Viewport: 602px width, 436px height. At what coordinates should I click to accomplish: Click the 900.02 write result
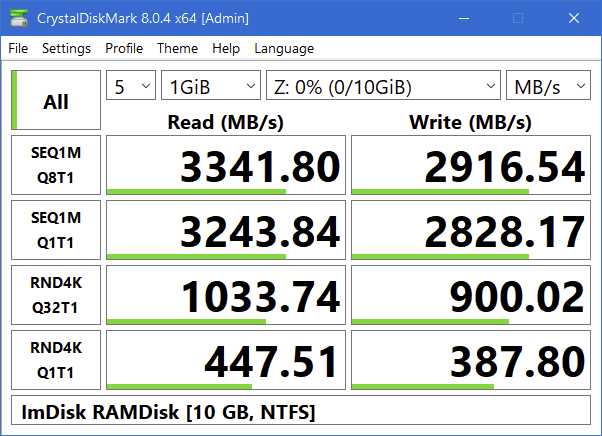coord(471,295)
